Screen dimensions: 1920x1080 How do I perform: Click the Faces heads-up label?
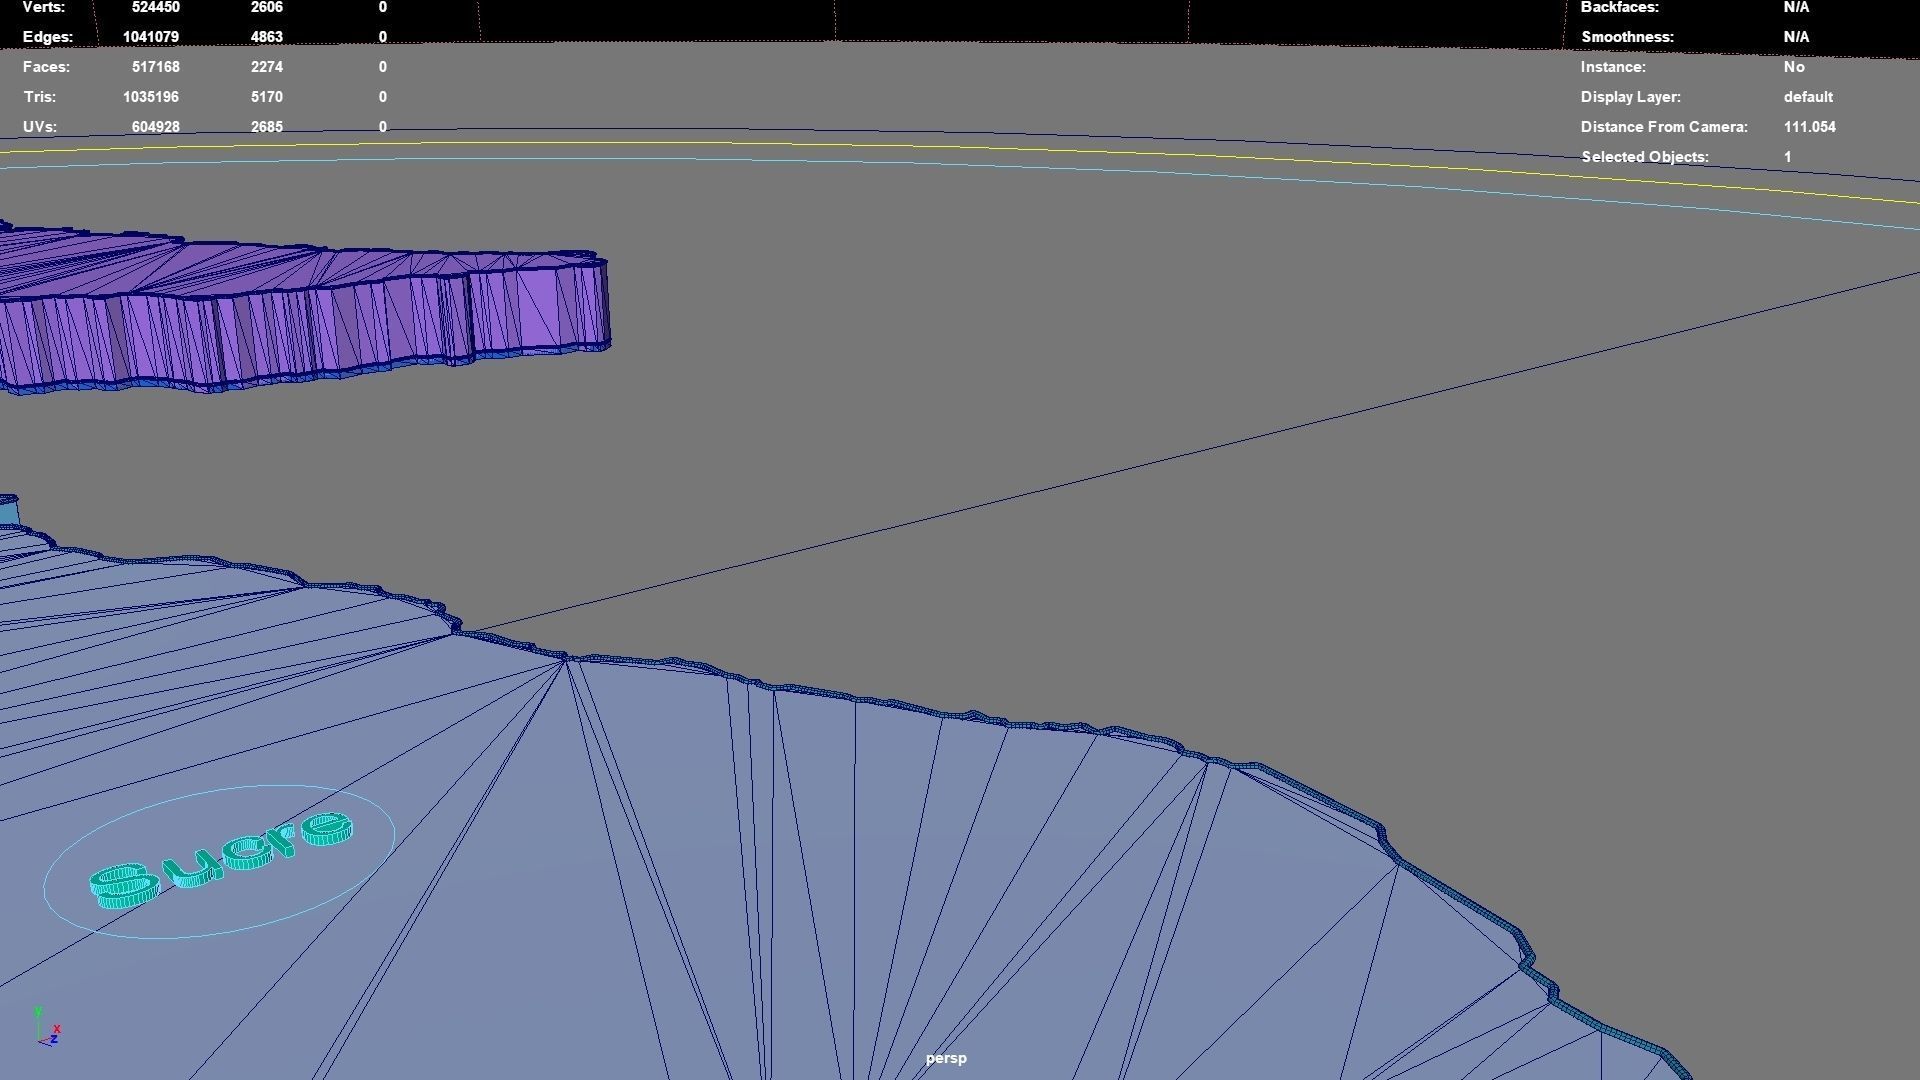pyautogui.click(x=46, y=67)
